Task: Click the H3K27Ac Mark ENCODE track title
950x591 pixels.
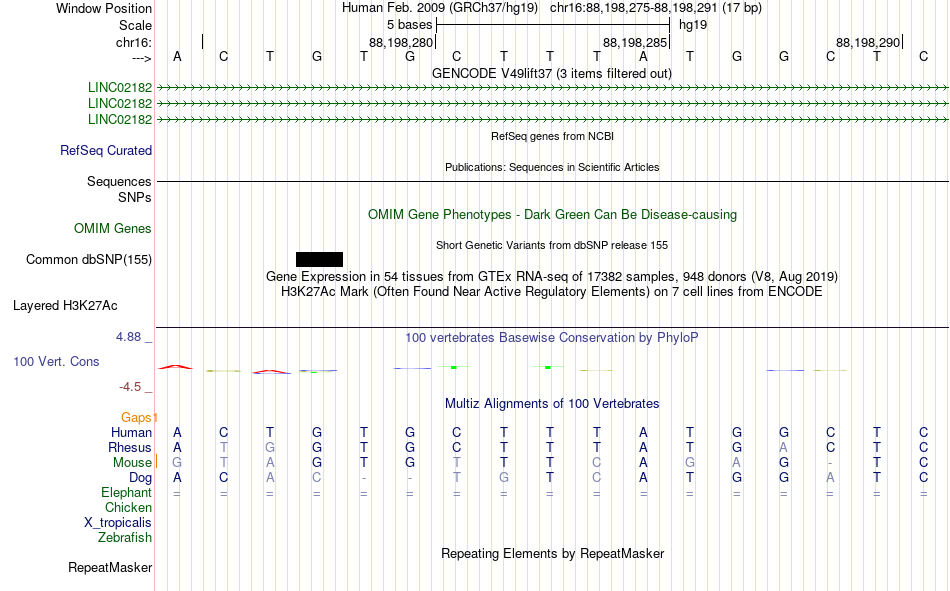Action: [552, 292]
